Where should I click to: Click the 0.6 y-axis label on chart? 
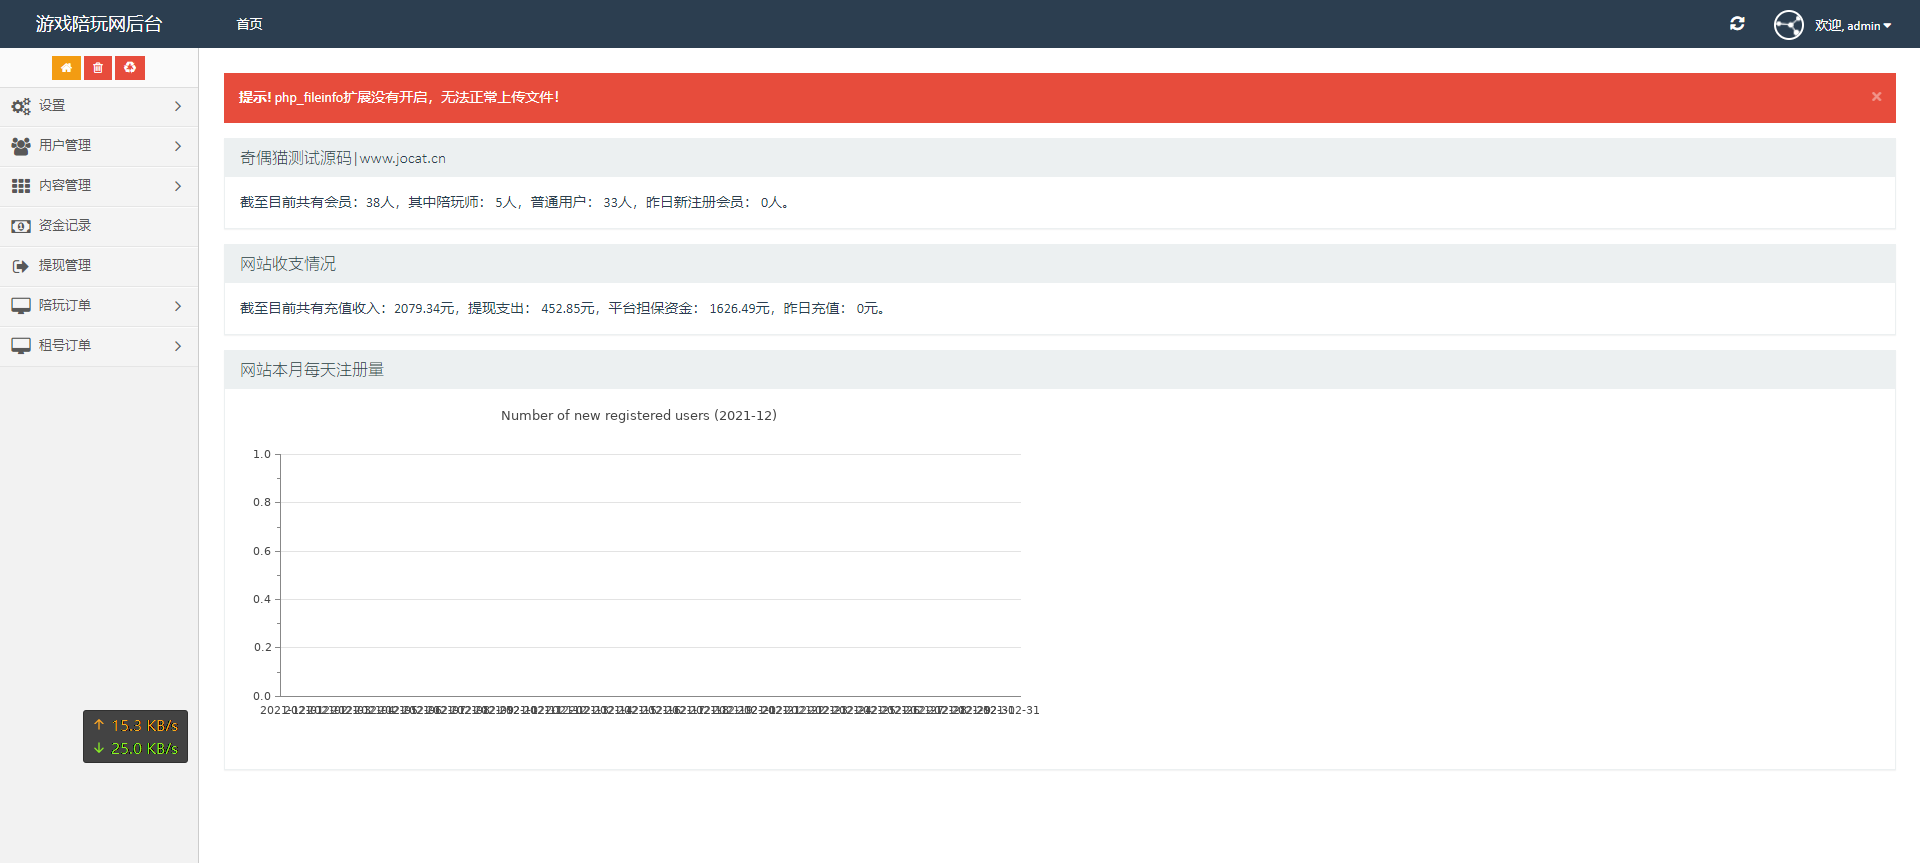tap(262, 551)
